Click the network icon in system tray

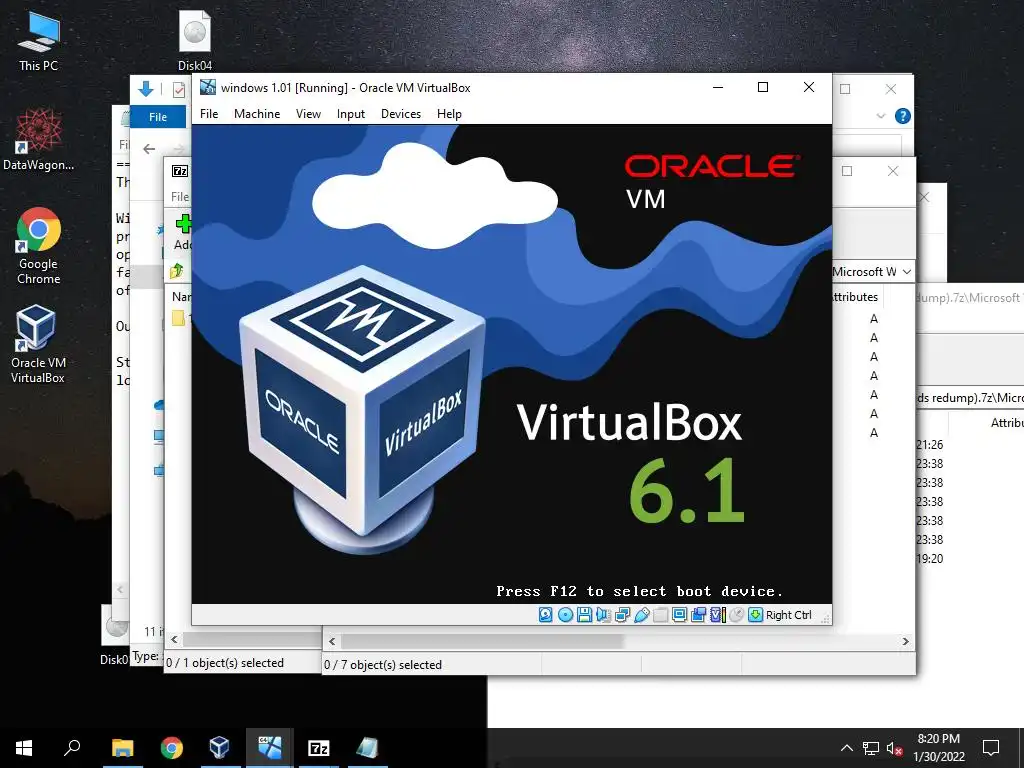tap(871, 748)
